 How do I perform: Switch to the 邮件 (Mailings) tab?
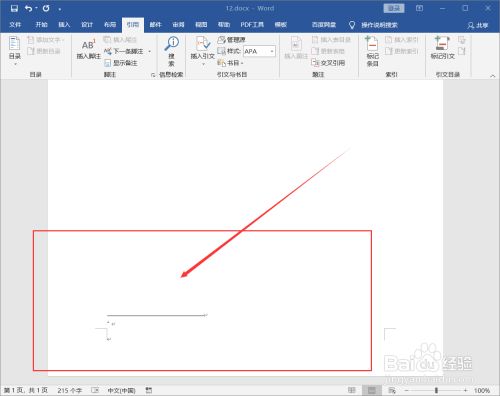tap(155, 25)
